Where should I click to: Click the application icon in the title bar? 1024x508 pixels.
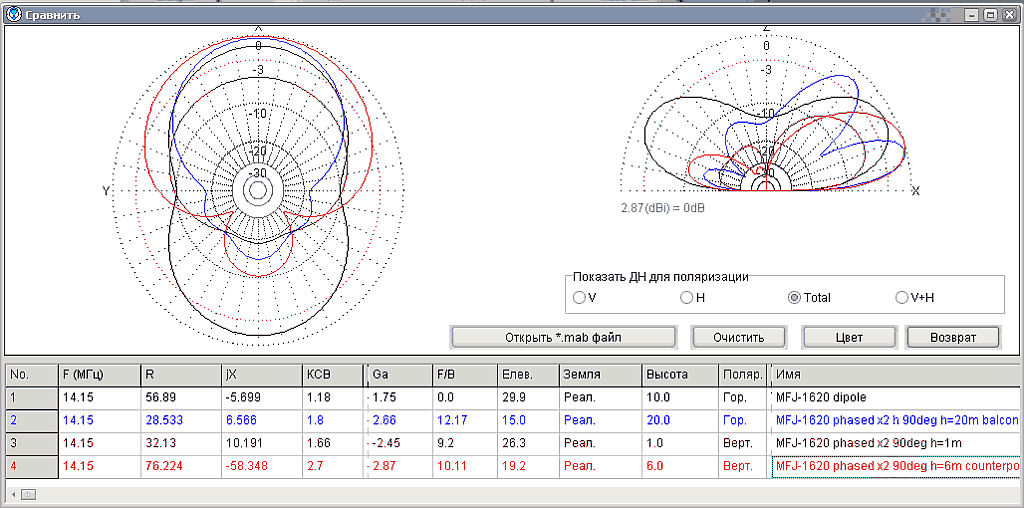[13, 15]
